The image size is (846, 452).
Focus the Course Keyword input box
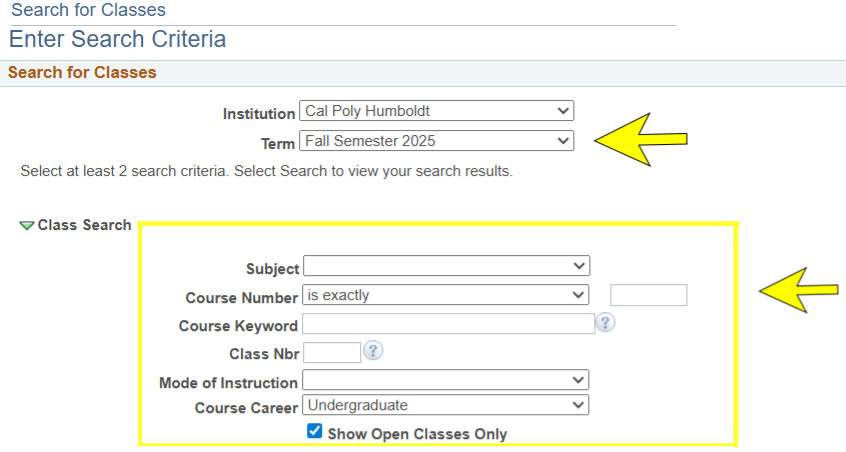click(x=448, y=324)
